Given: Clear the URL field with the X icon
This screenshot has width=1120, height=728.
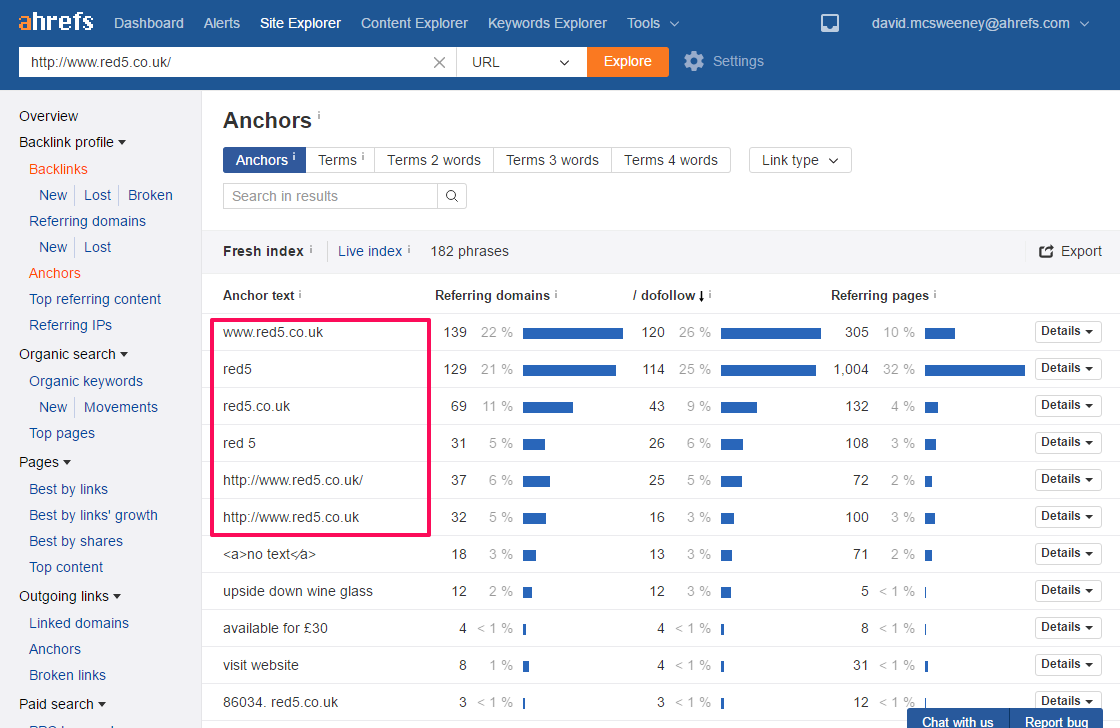Looking at the screenshot, I should pos(439,62).
